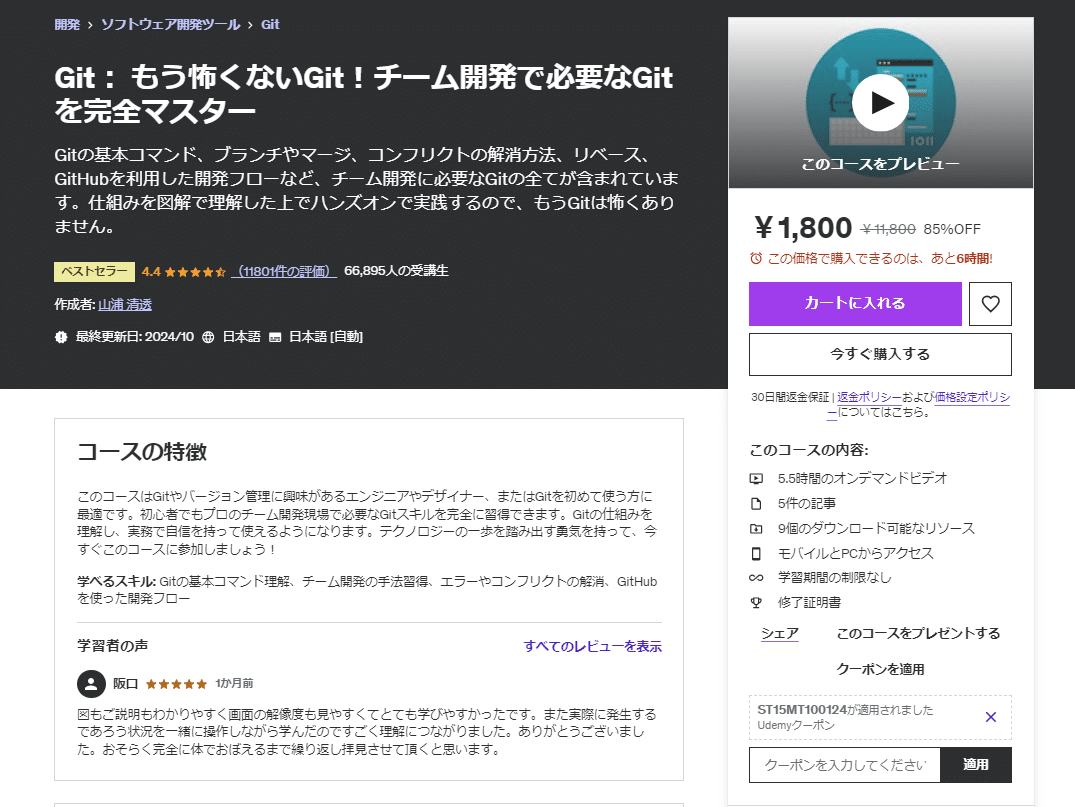
Task: Open the 価格設定ポリシー link
Action: click(972, 397)
